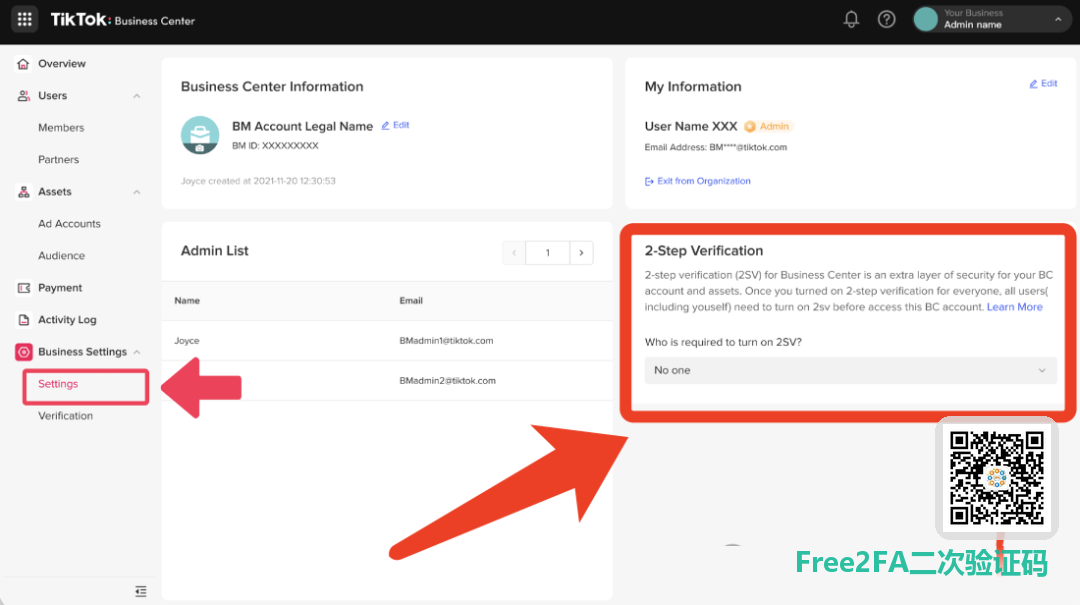The image size is (1080, 605).
Task: Edit My Information
Action: pyautogui.click(x=1043, y=83)
